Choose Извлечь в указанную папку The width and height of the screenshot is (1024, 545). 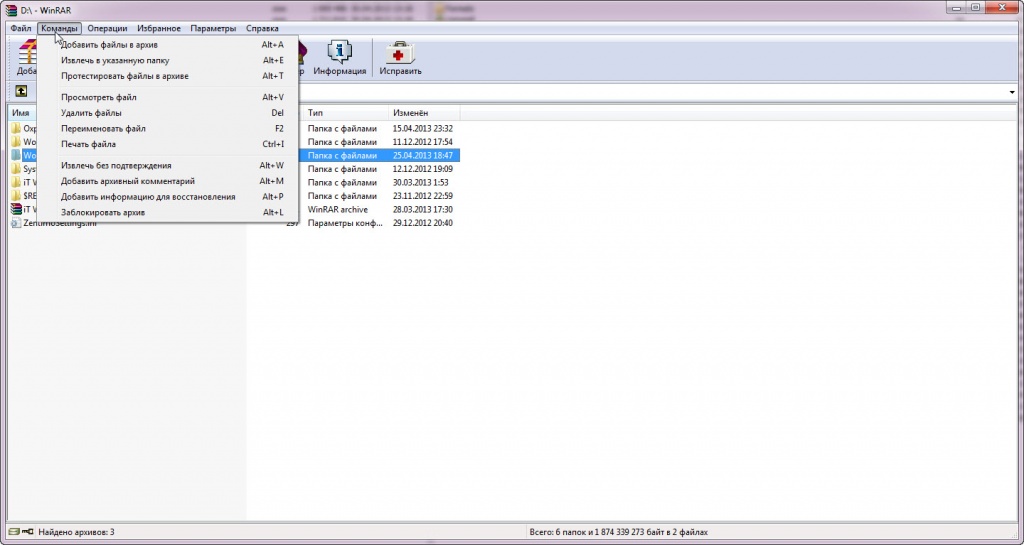(x=168, y=60)
